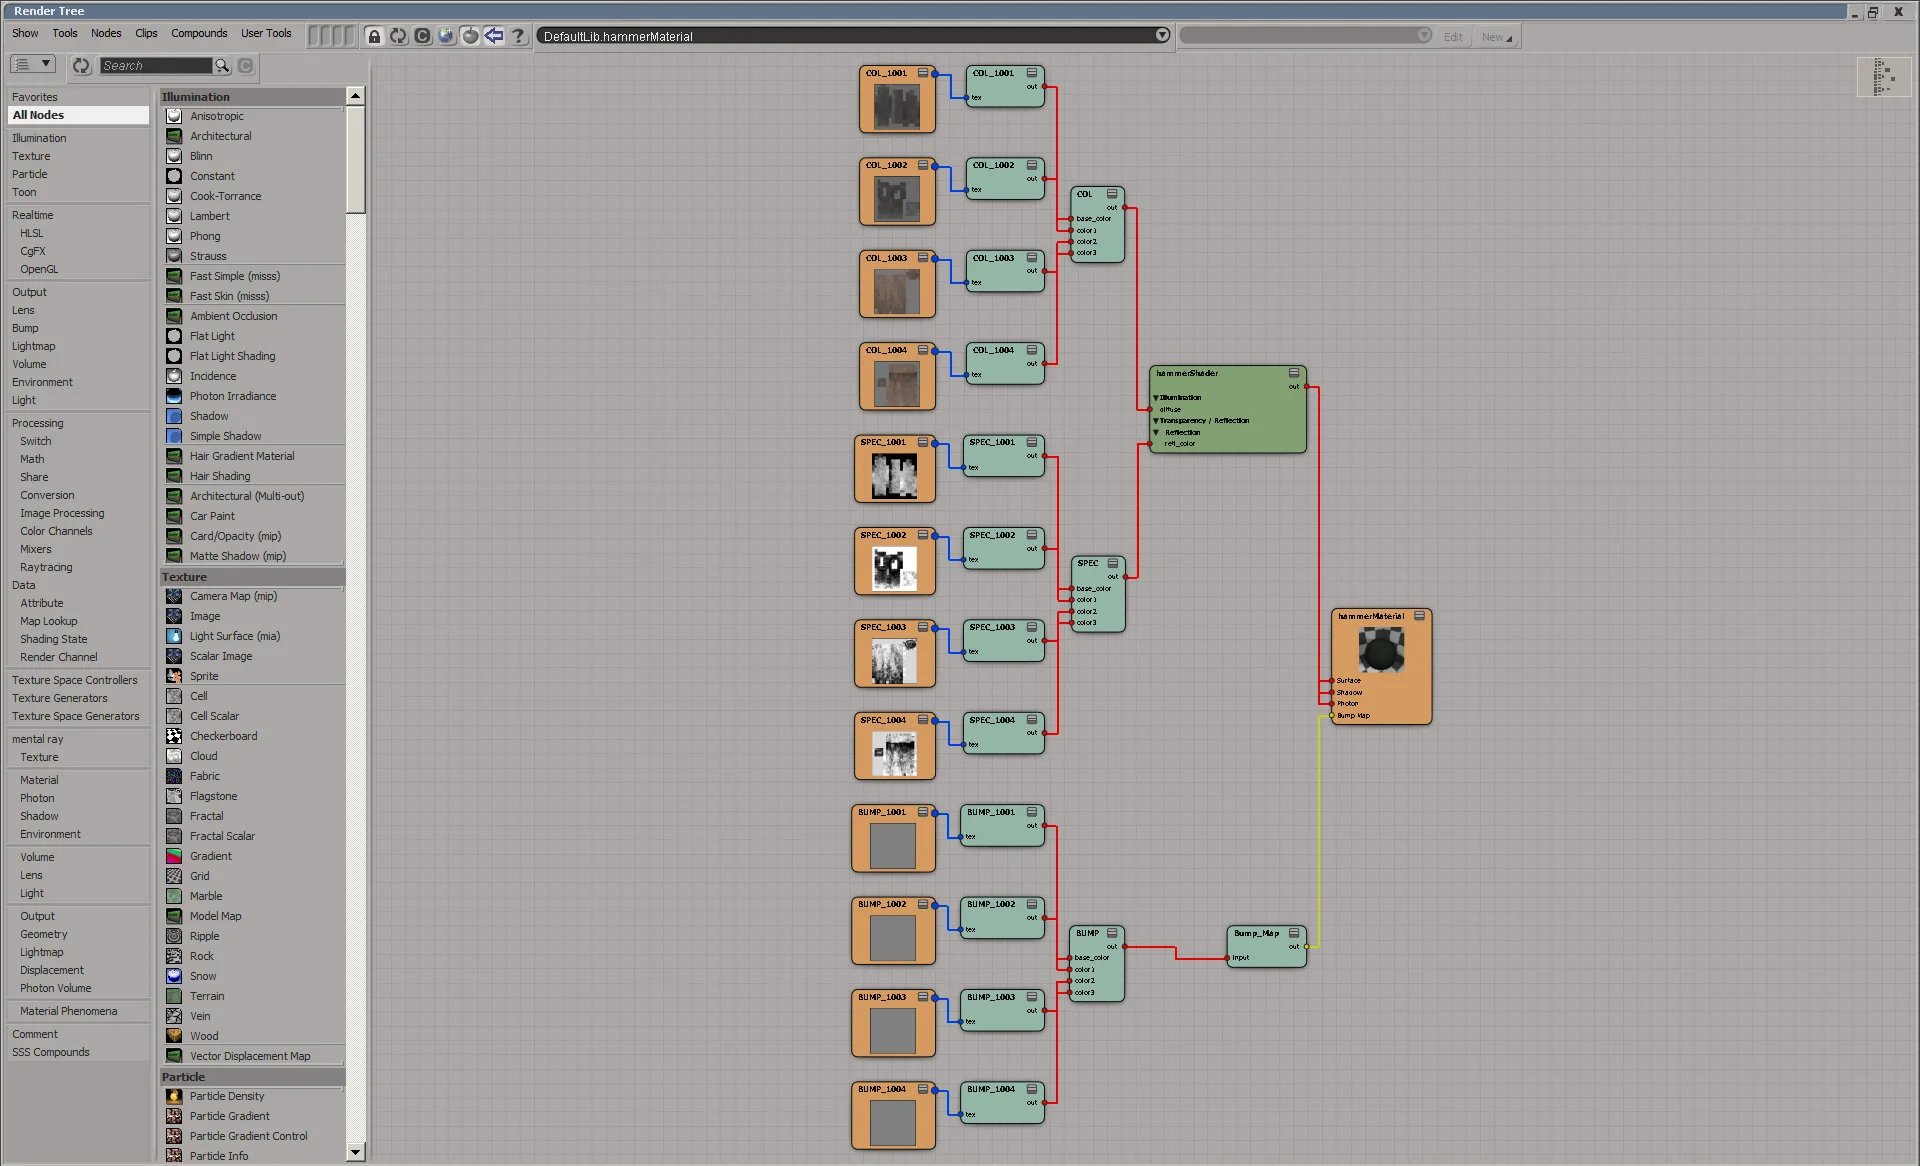Open the list view mode dropdown
Screen dimensions: 1920x1166
click(x=32, y=64)
